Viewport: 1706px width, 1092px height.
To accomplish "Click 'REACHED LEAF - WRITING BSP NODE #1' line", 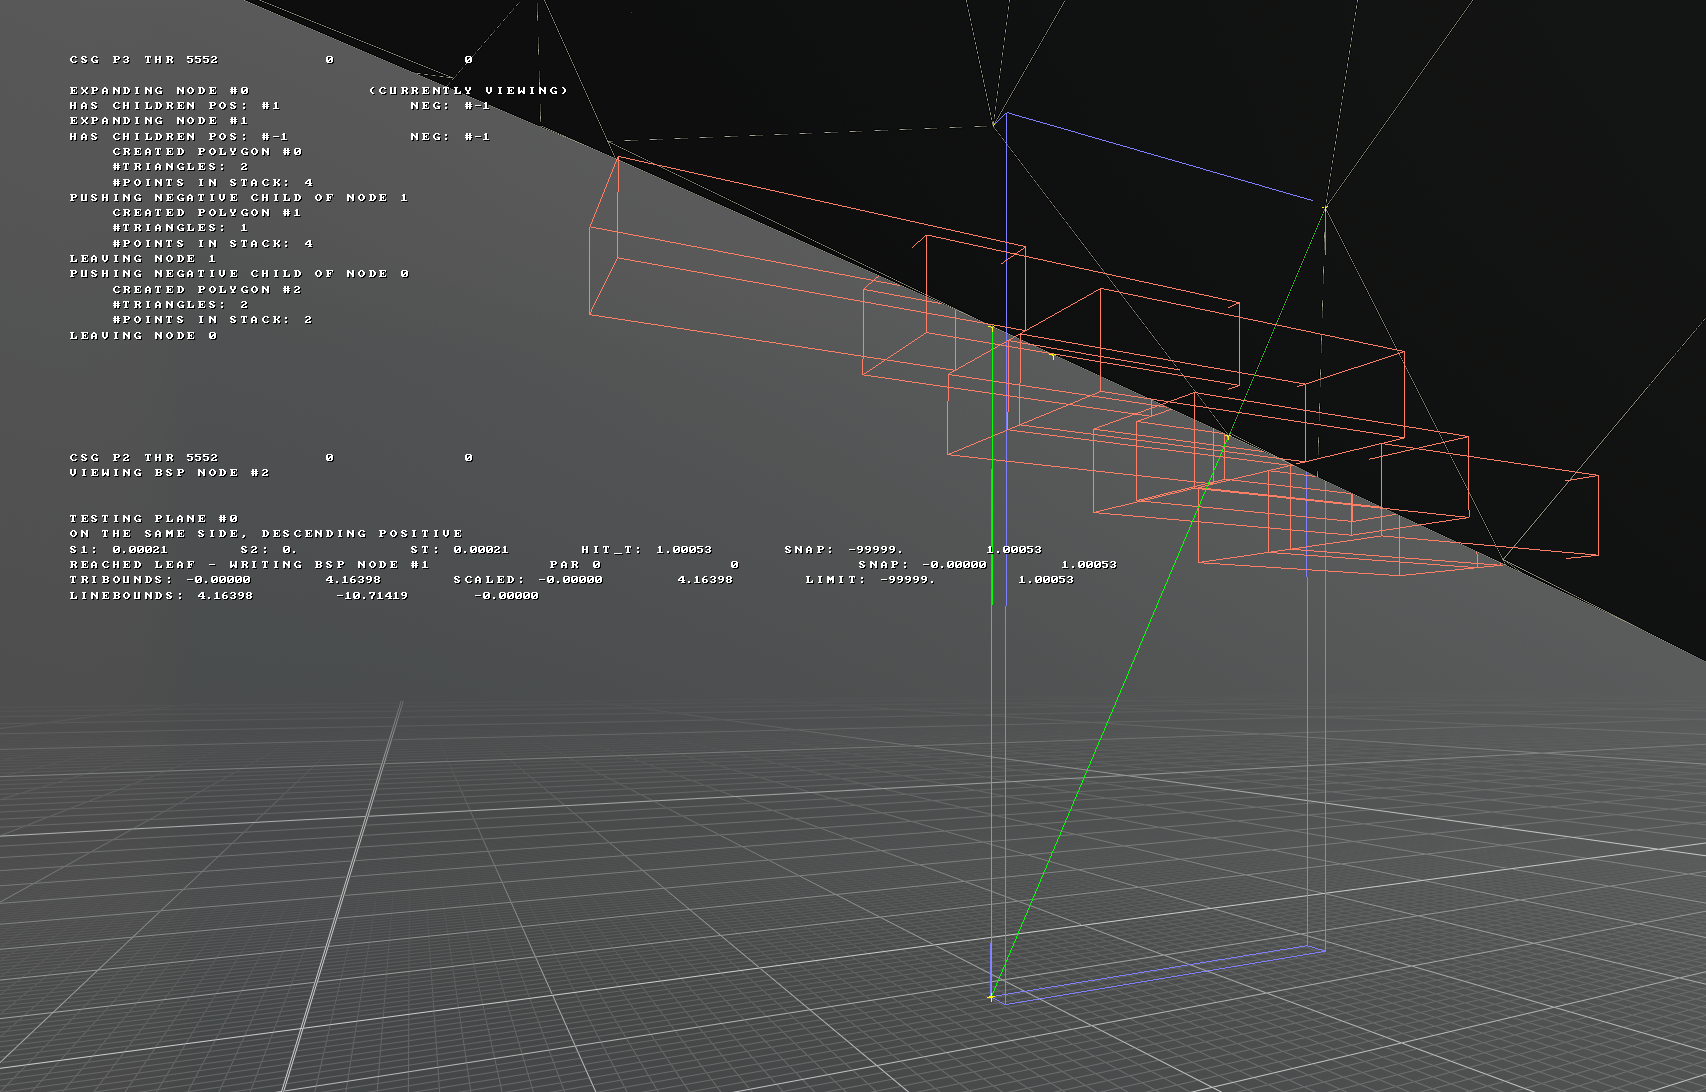I will click(x=249, y=565).
